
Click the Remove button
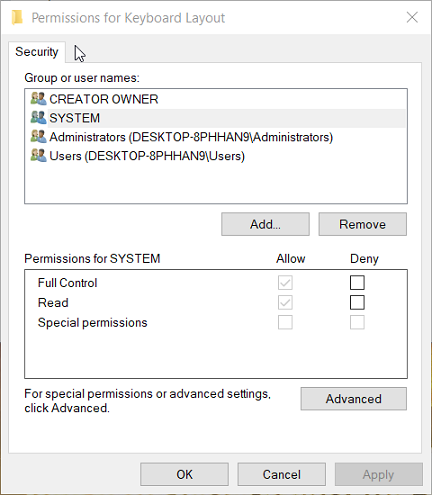pyautogui.click(x=363, y=224)
